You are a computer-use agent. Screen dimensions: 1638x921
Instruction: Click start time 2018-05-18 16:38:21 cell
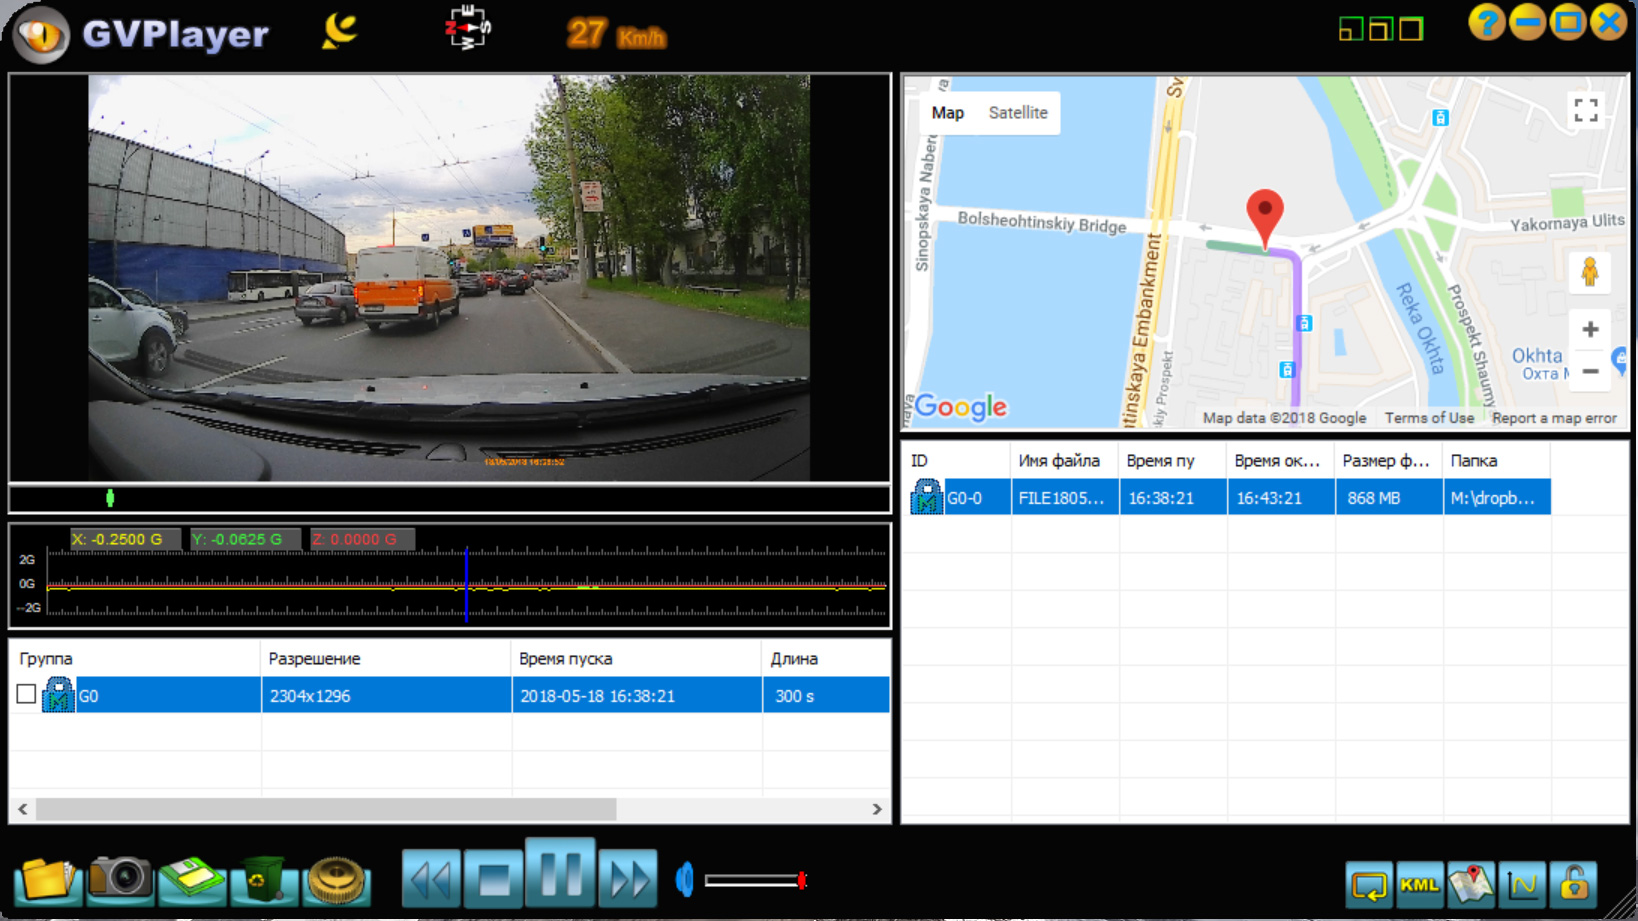[x=636, y=695]
